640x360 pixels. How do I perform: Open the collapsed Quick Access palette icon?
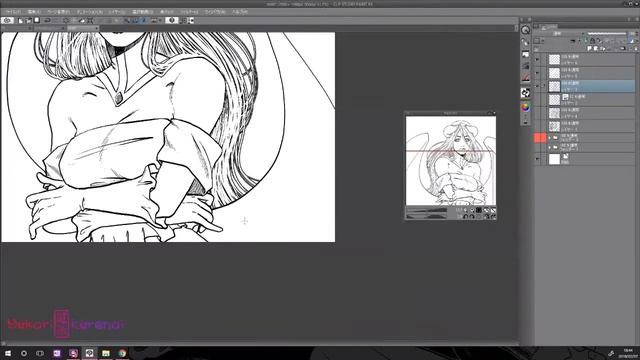point(526,30)
